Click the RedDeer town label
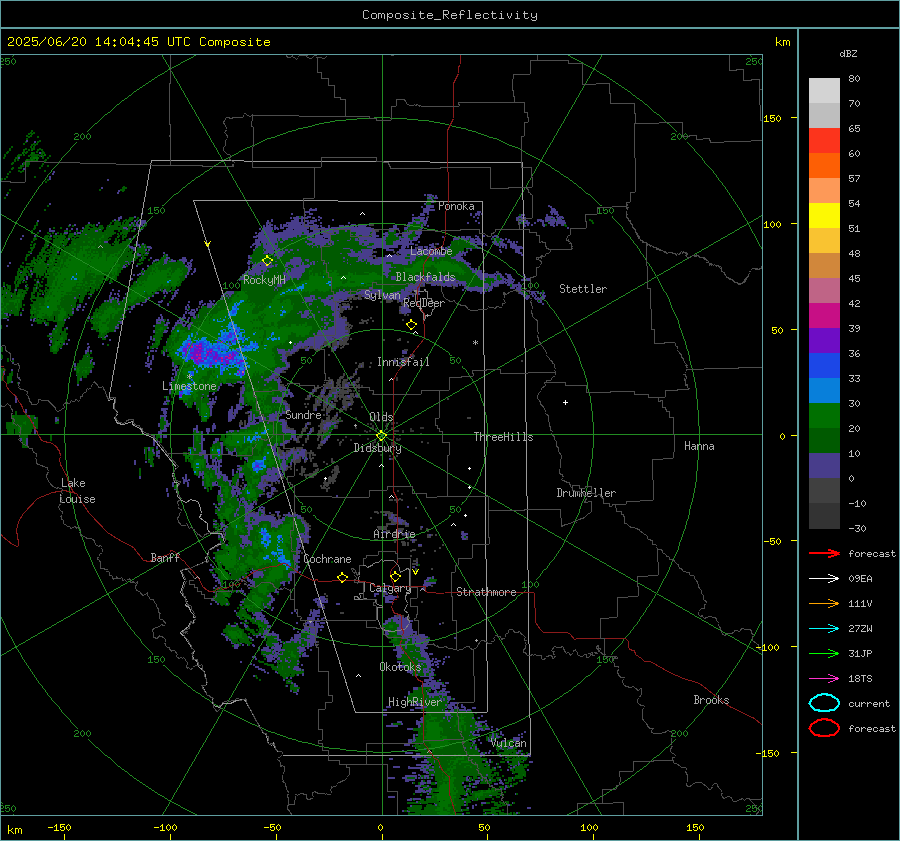Viewport: 900px width, 841px height. (x=424, y=303)
